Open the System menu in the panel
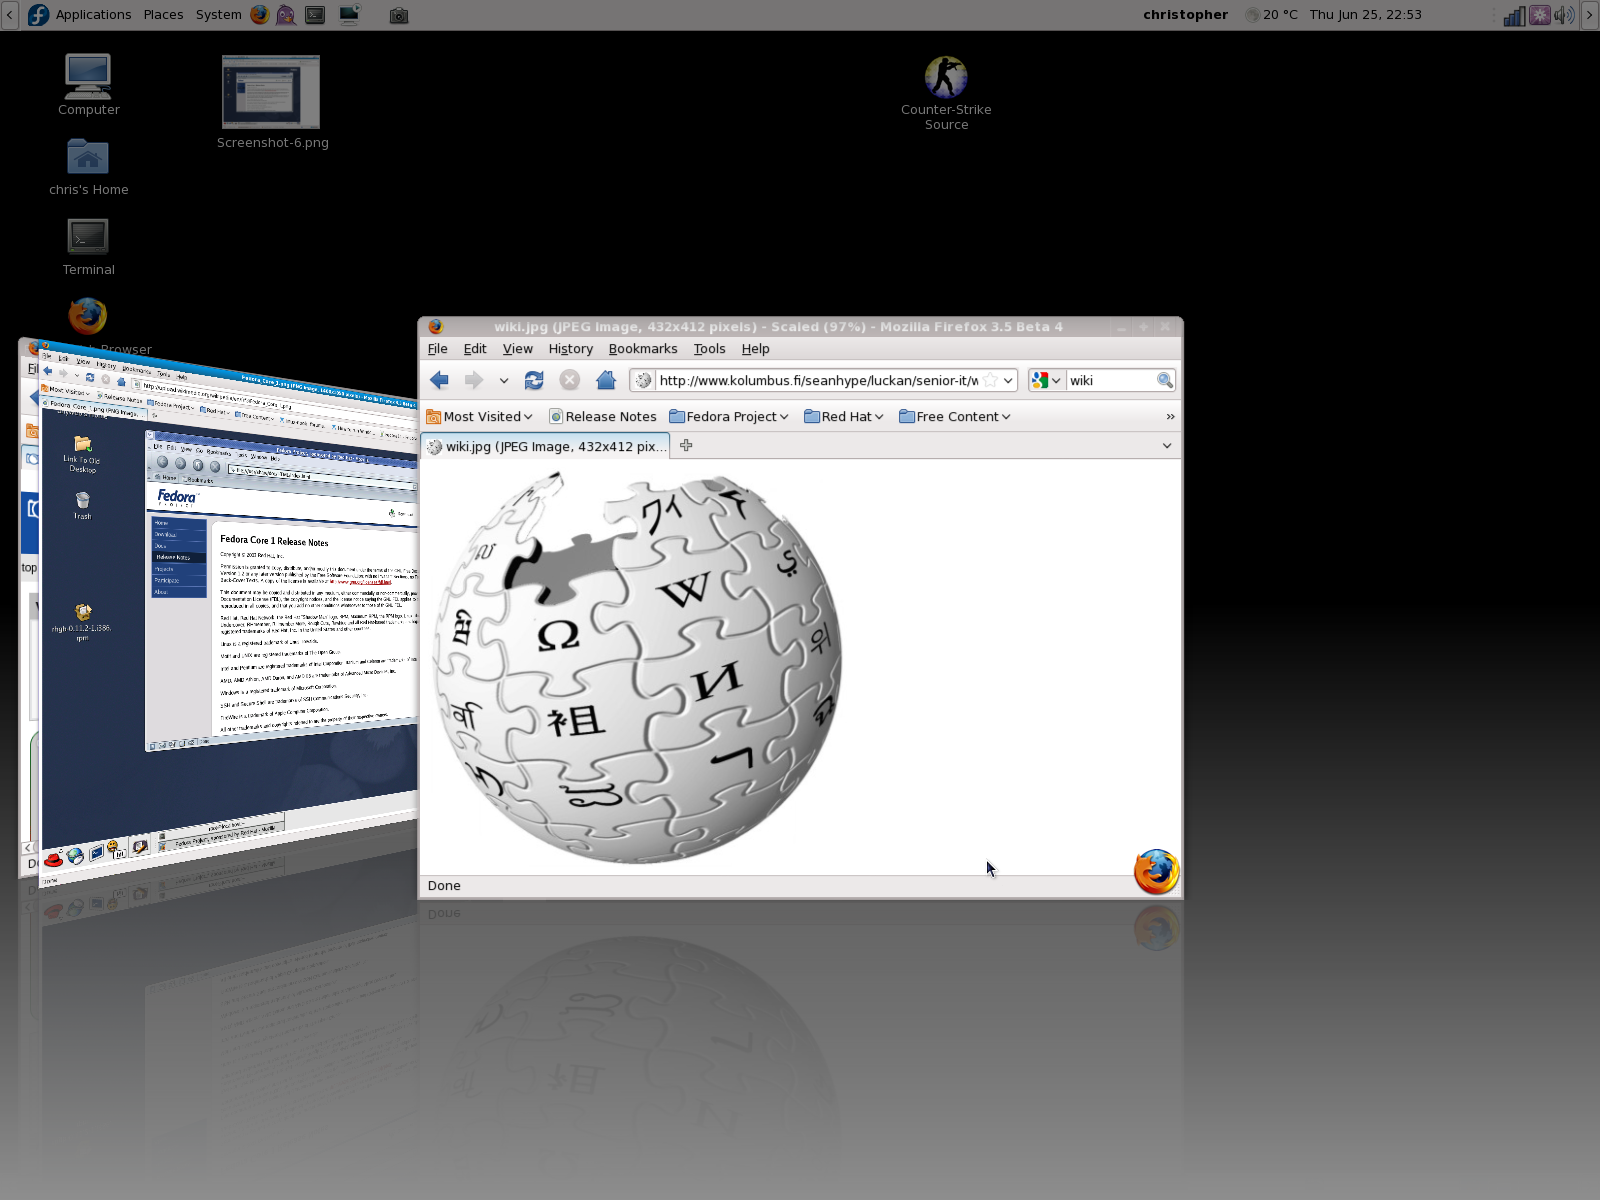Viewport: 1600px width, 1200px height. [x=218, y=15]
